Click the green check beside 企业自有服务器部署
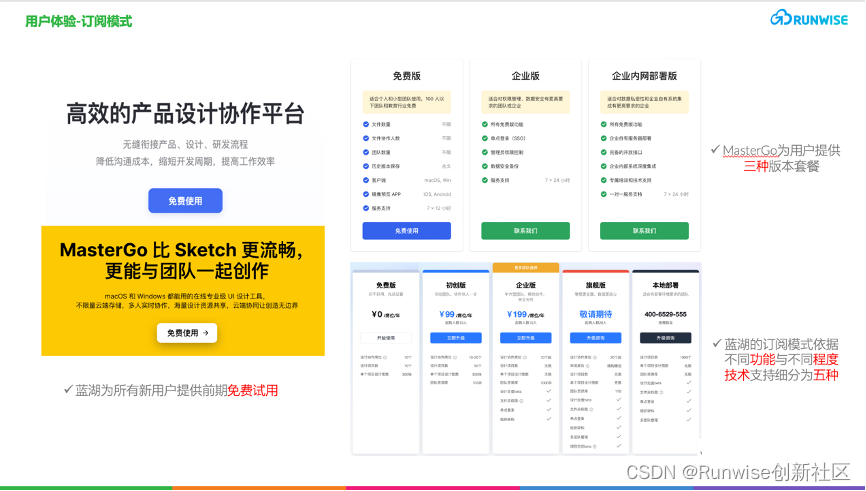This screenshot has height=491, width=866. (604, 138)
